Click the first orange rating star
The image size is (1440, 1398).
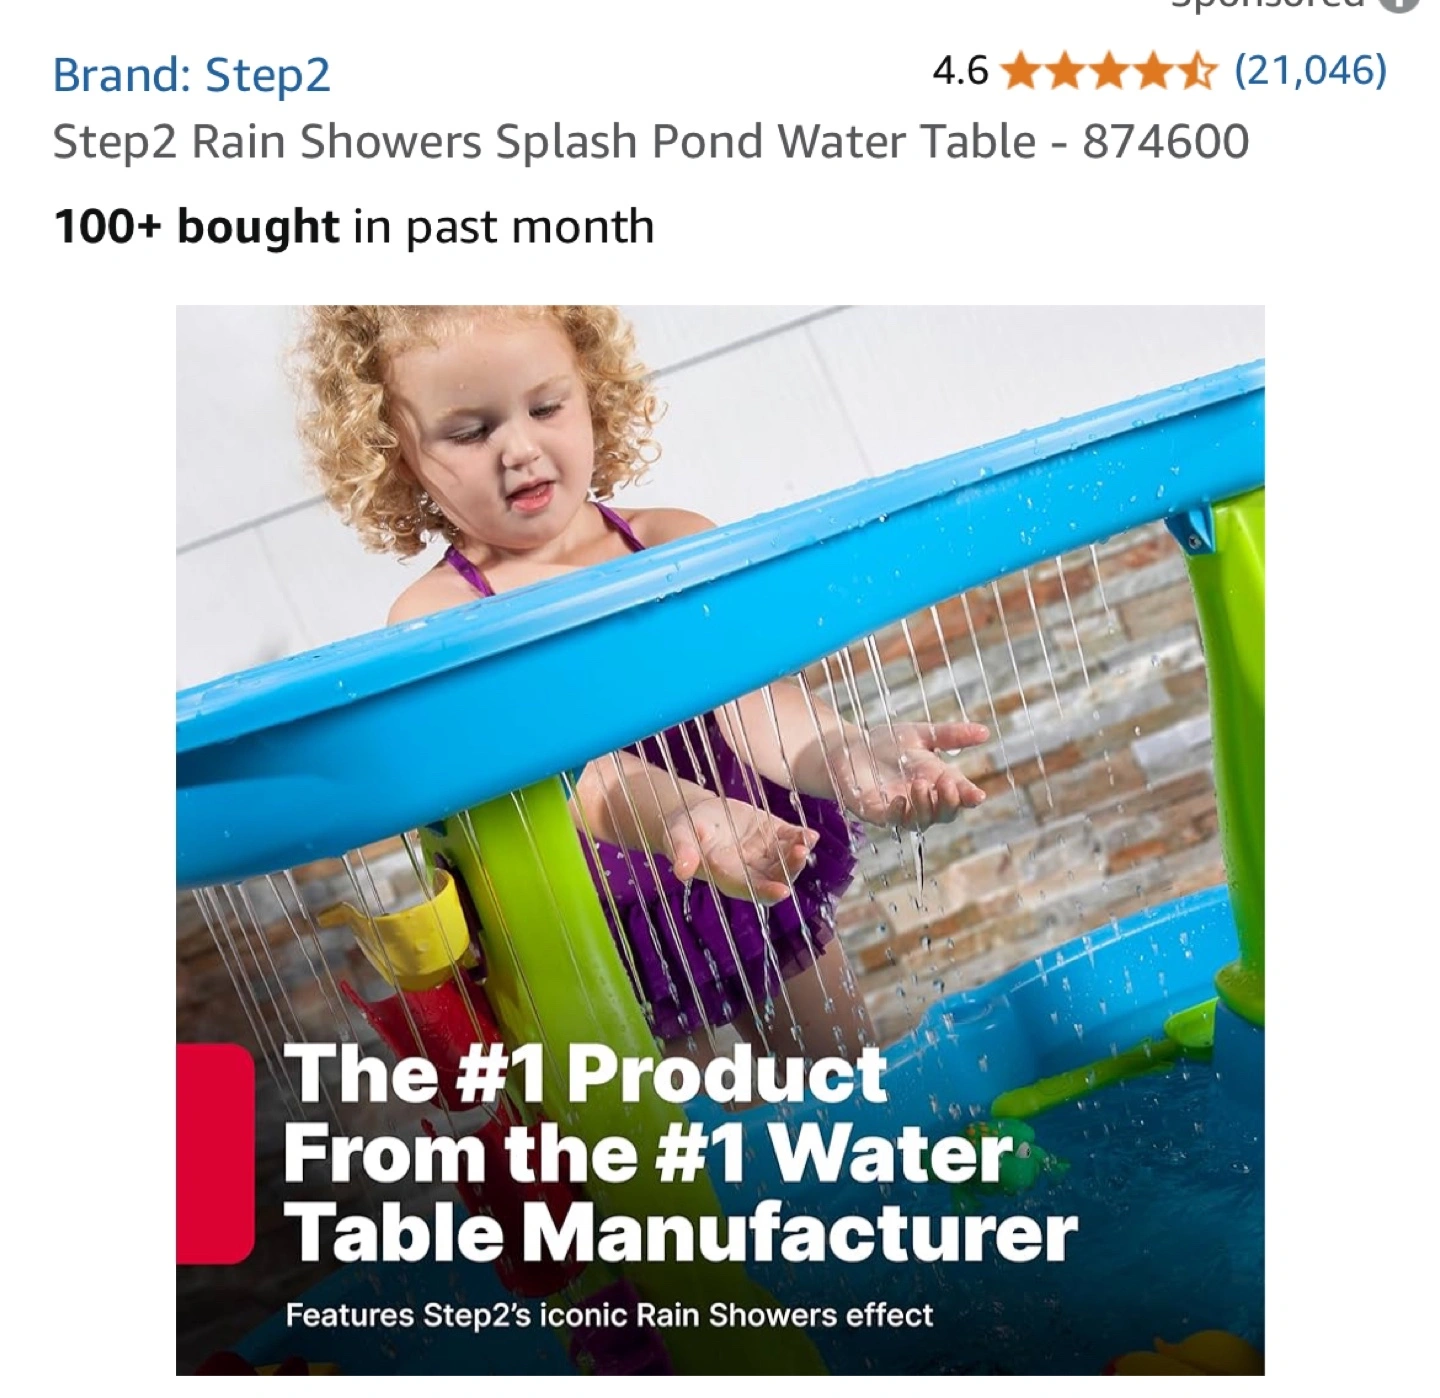(x=1021, y=72)
